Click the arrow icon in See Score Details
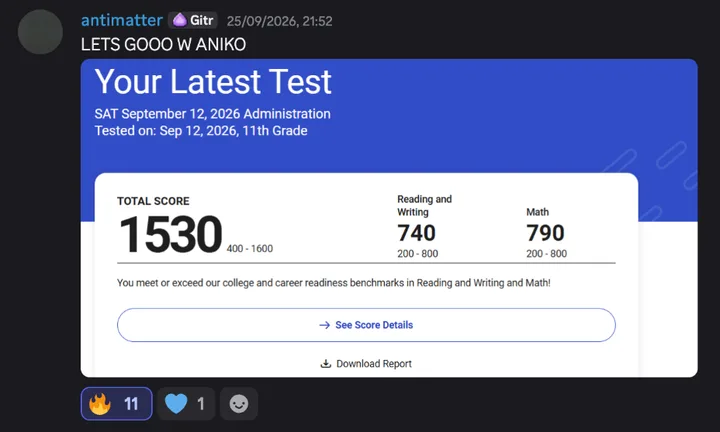The width and height of the screenshot is (720, 432). pos(325,325)
